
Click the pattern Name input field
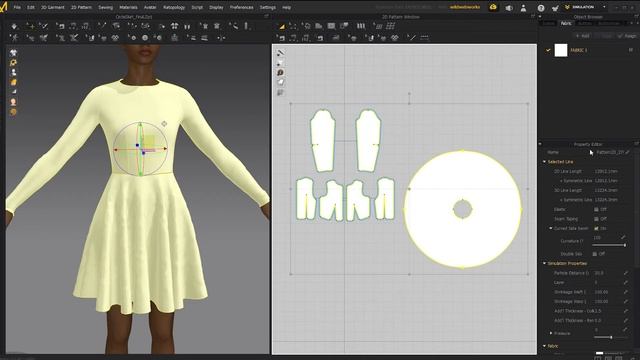coord(610,152)
